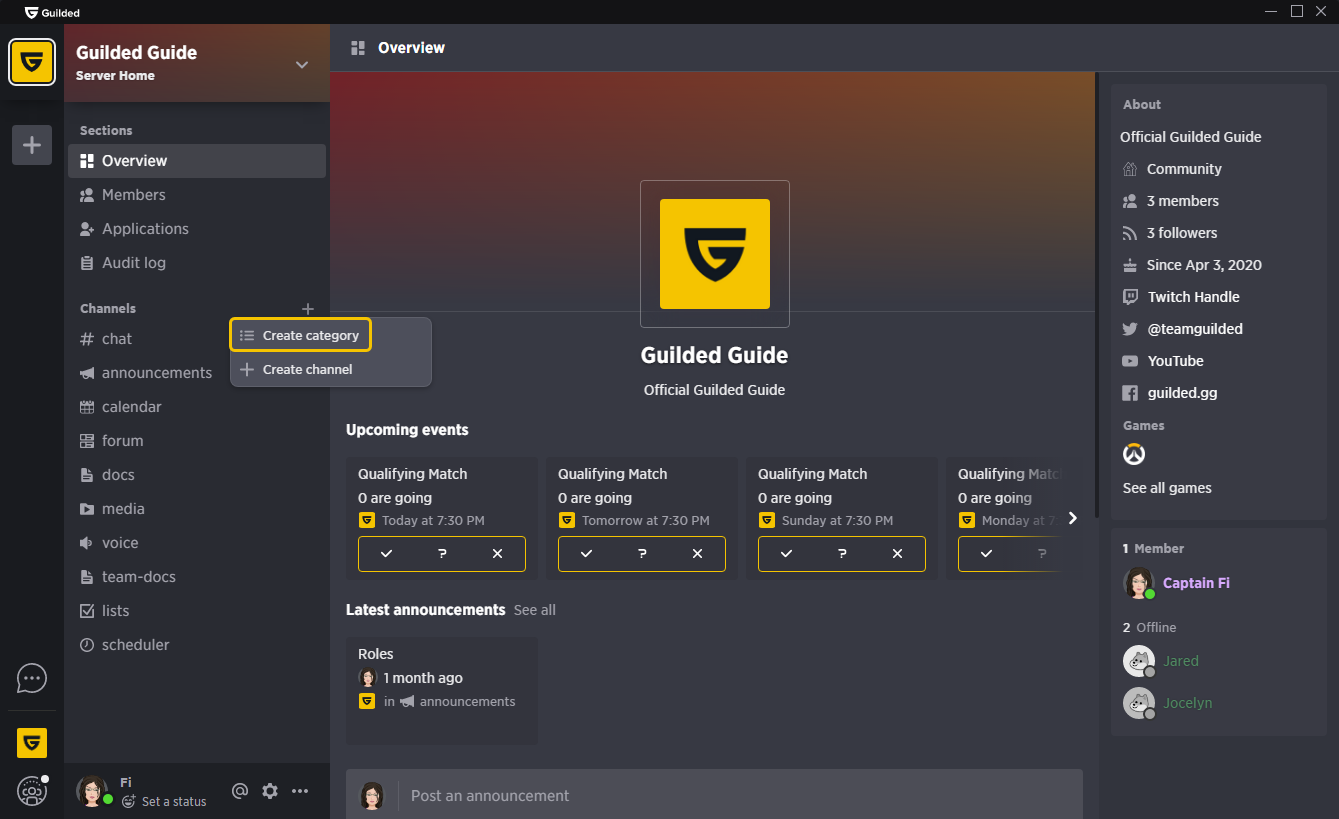The image size is (1339, 819).
Task: Open the docs channel
Action: tap(197, 475)
